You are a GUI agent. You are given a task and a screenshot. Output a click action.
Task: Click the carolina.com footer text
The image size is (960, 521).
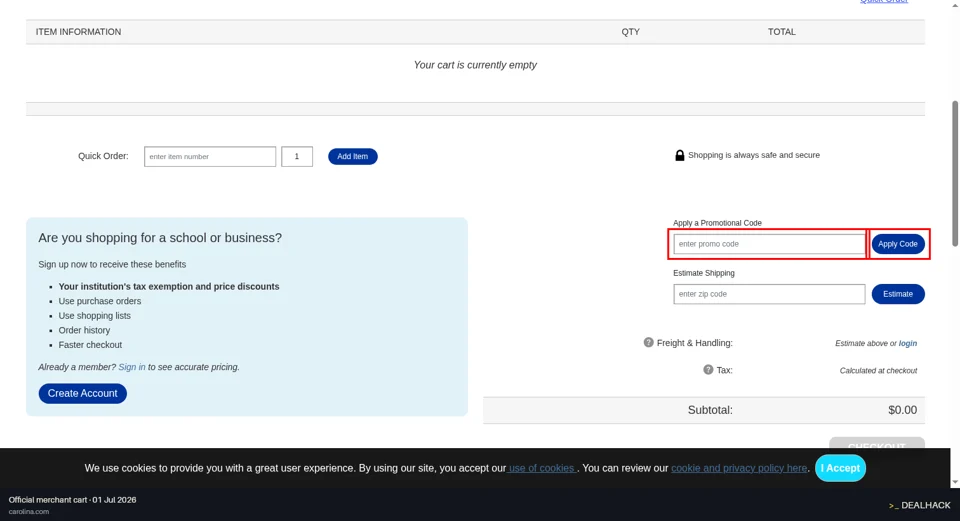[29, 512]
